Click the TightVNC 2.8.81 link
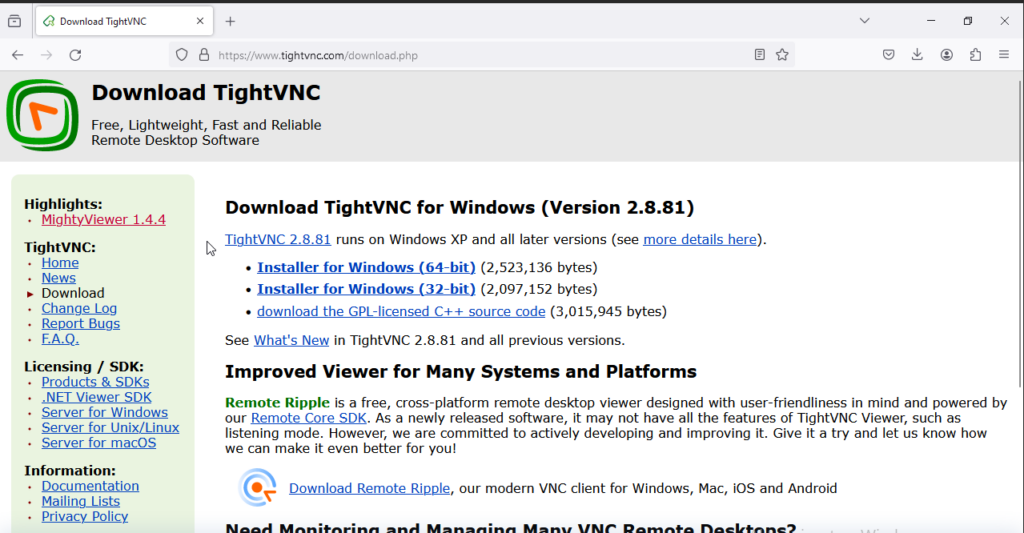1024x533 pixels. coord(278,239)
